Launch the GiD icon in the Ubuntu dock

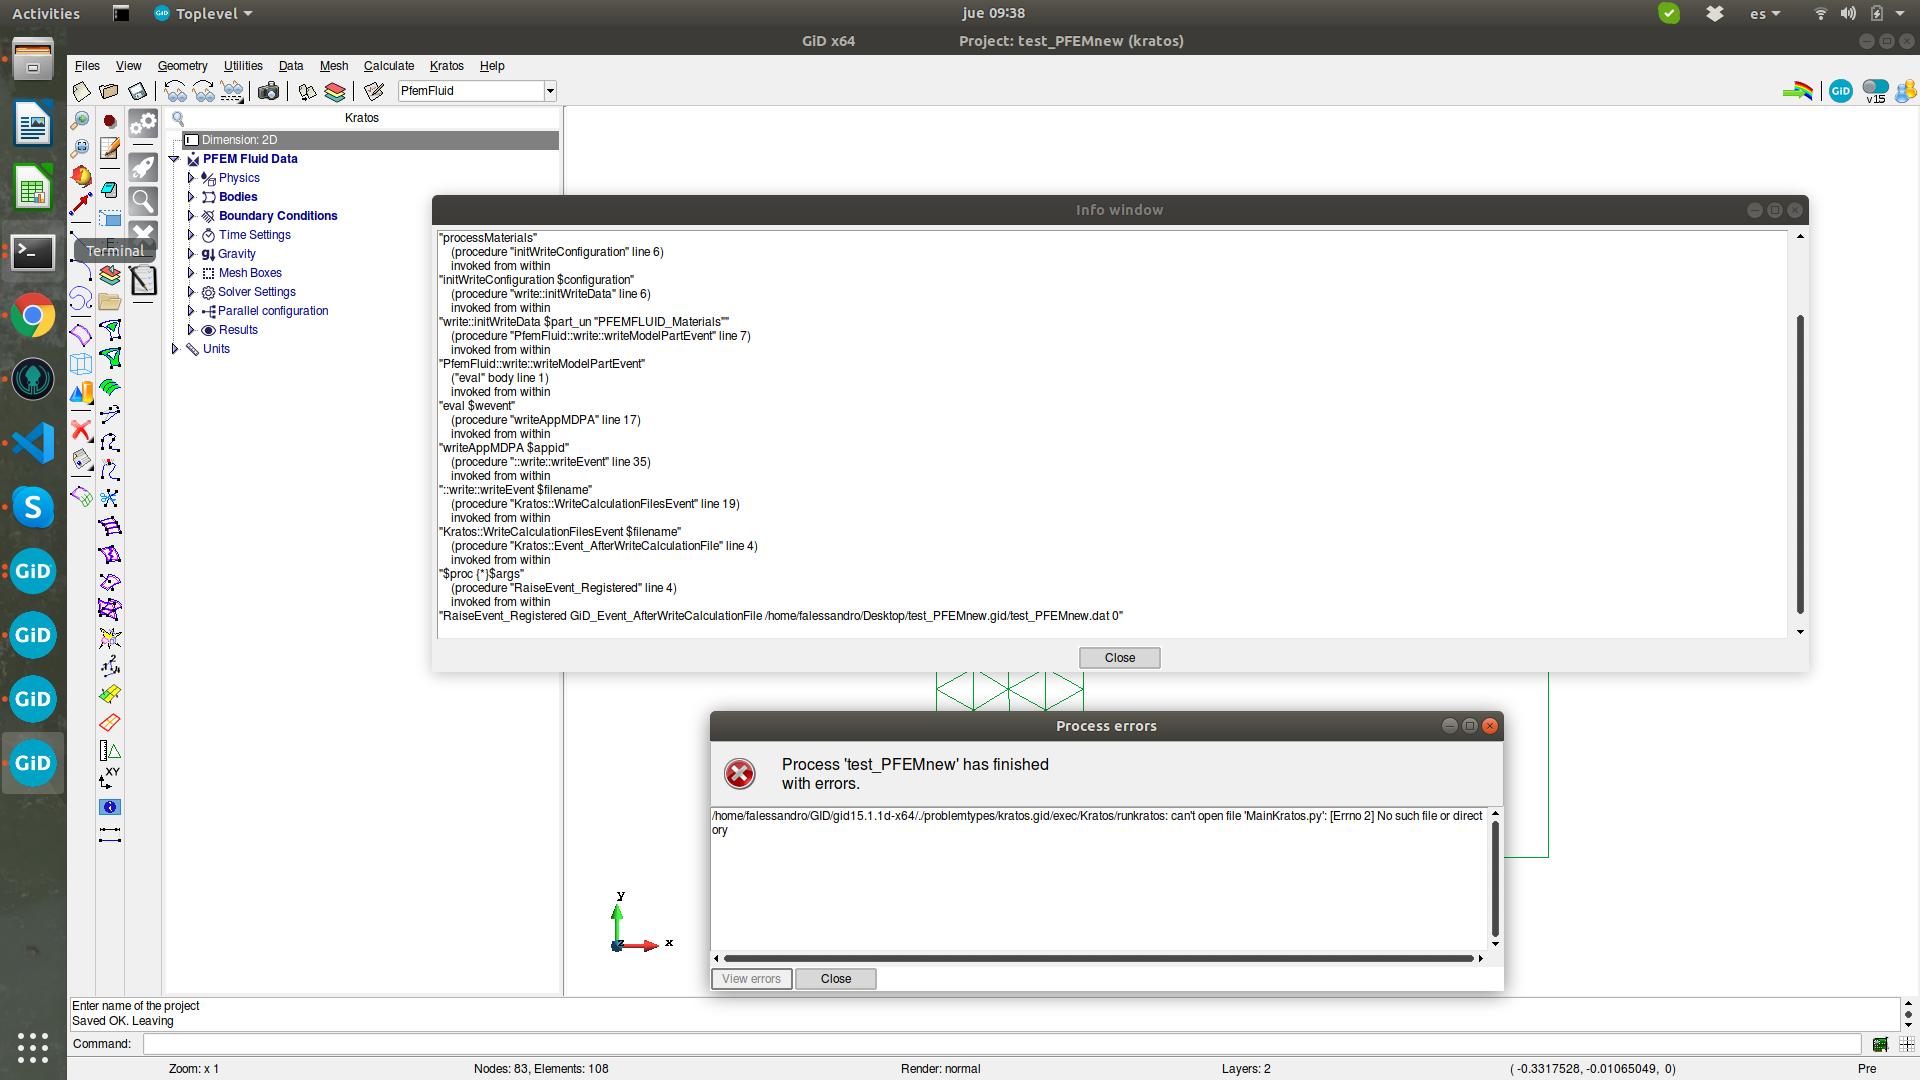pos(33,571)
